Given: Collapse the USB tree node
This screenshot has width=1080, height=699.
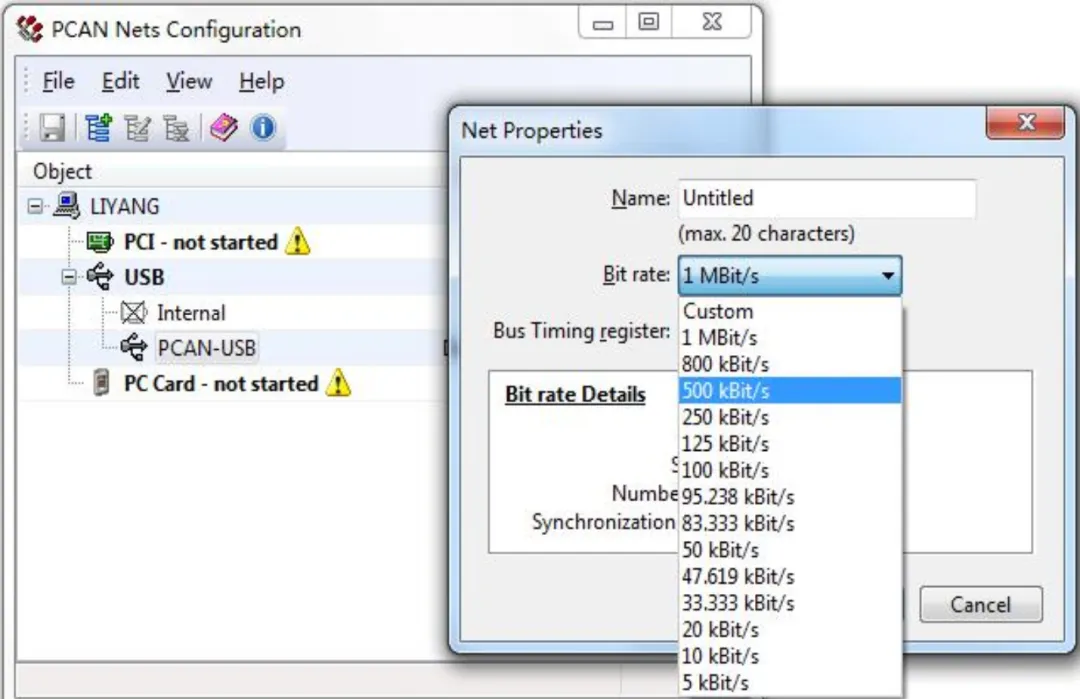Looking at the screenshot, I should click(69, 277).
